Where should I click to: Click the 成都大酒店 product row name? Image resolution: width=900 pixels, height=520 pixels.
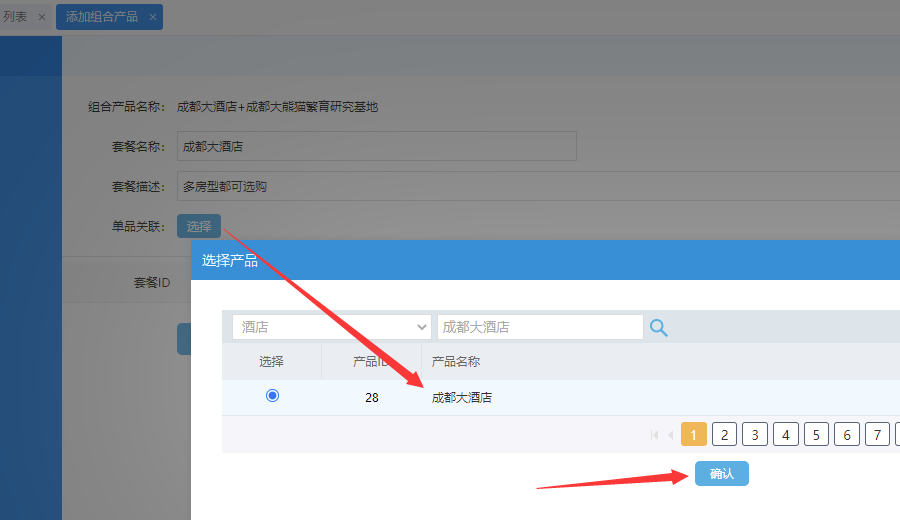pyautogui.click(x=462, y=397)
